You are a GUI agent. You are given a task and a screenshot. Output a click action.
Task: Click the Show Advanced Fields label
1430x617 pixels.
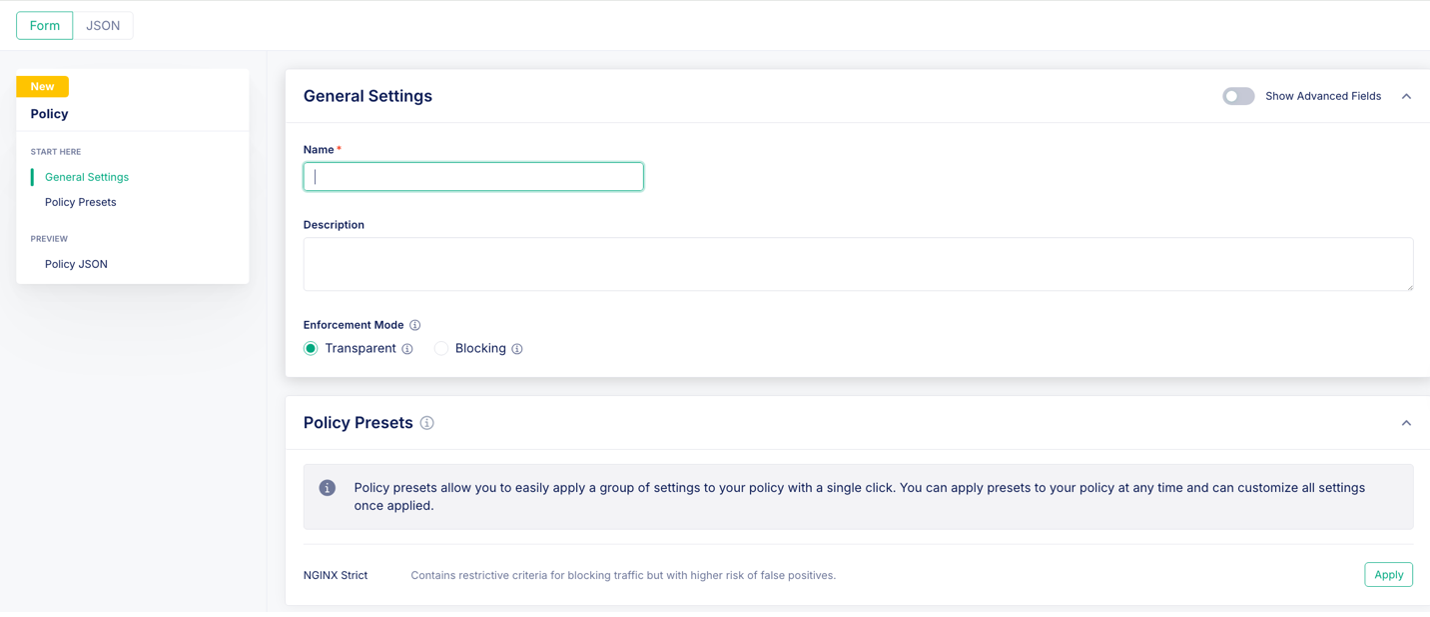(x=1323, y=96)
